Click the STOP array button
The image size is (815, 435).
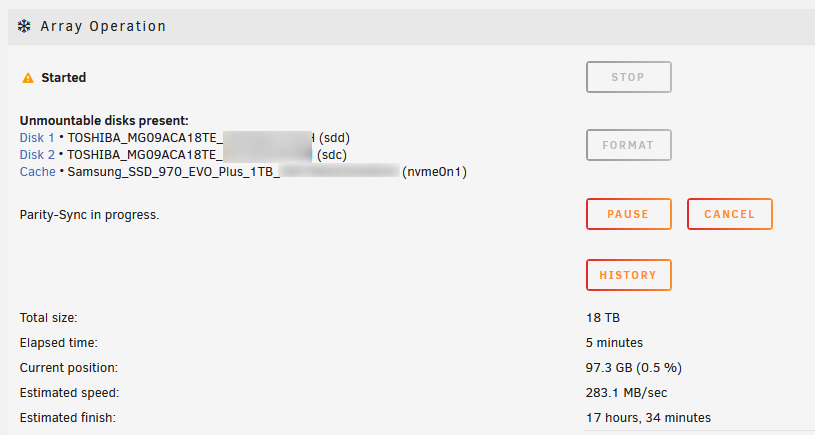628,77
